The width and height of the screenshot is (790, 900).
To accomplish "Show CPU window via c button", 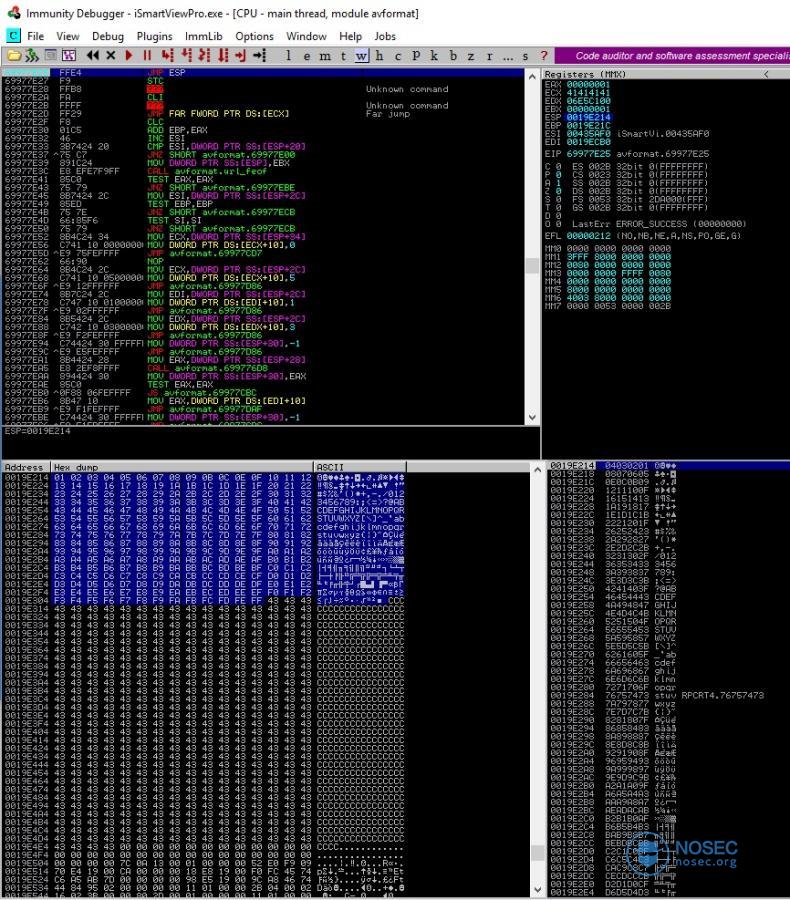I will 398,56.
